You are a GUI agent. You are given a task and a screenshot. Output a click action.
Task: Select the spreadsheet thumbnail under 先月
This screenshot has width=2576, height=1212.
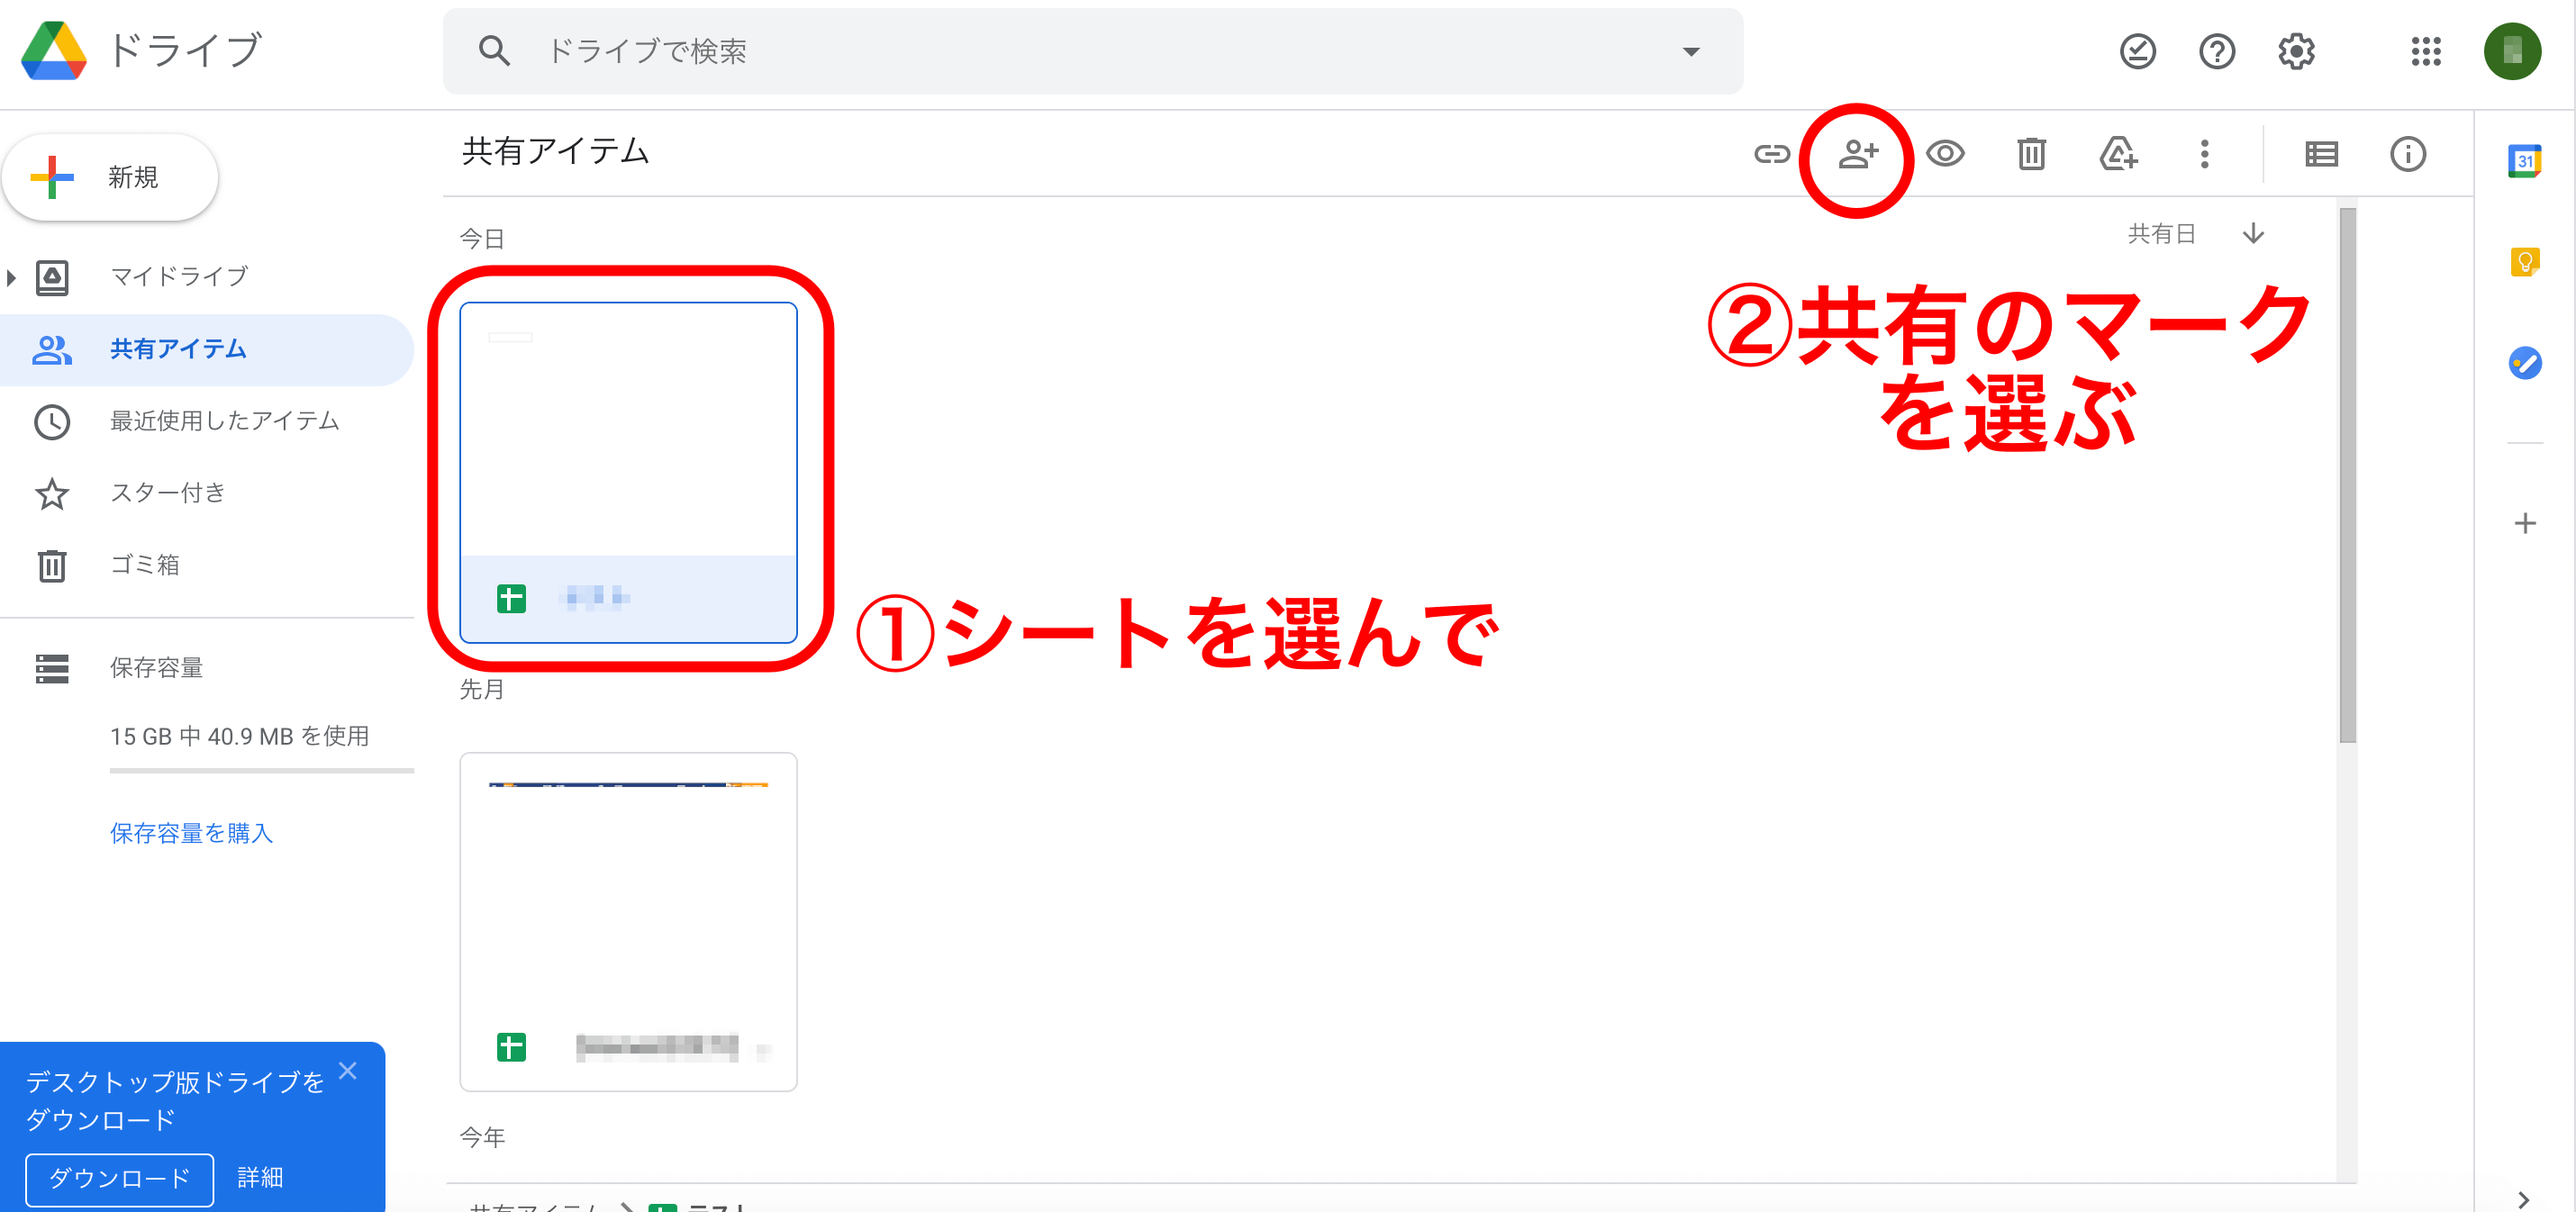(628, 920)
